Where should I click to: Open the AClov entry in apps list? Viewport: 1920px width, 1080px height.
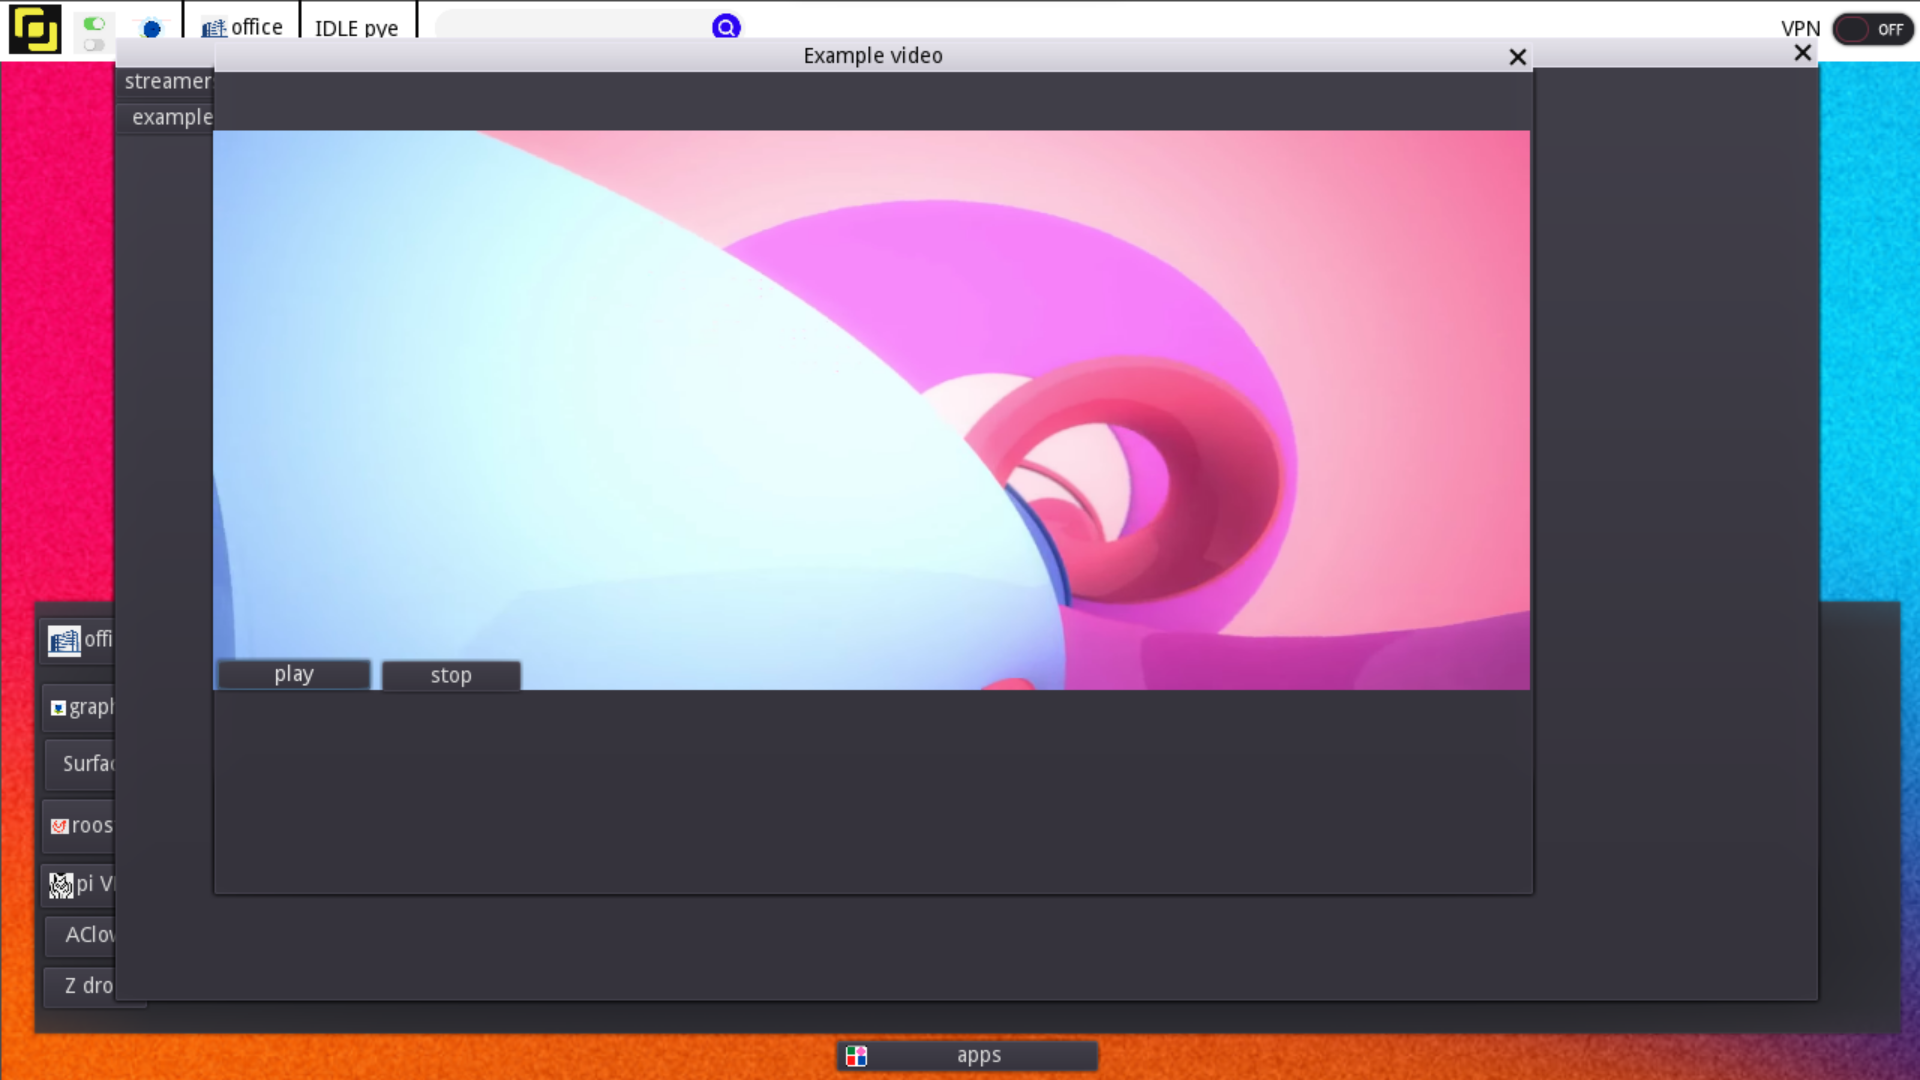click(80, 935)
